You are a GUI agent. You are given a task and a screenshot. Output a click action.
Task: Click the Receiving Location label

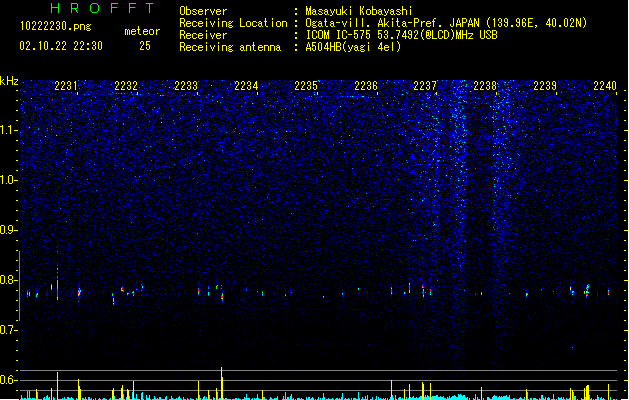pyautogui.click(x=233, y=23)
